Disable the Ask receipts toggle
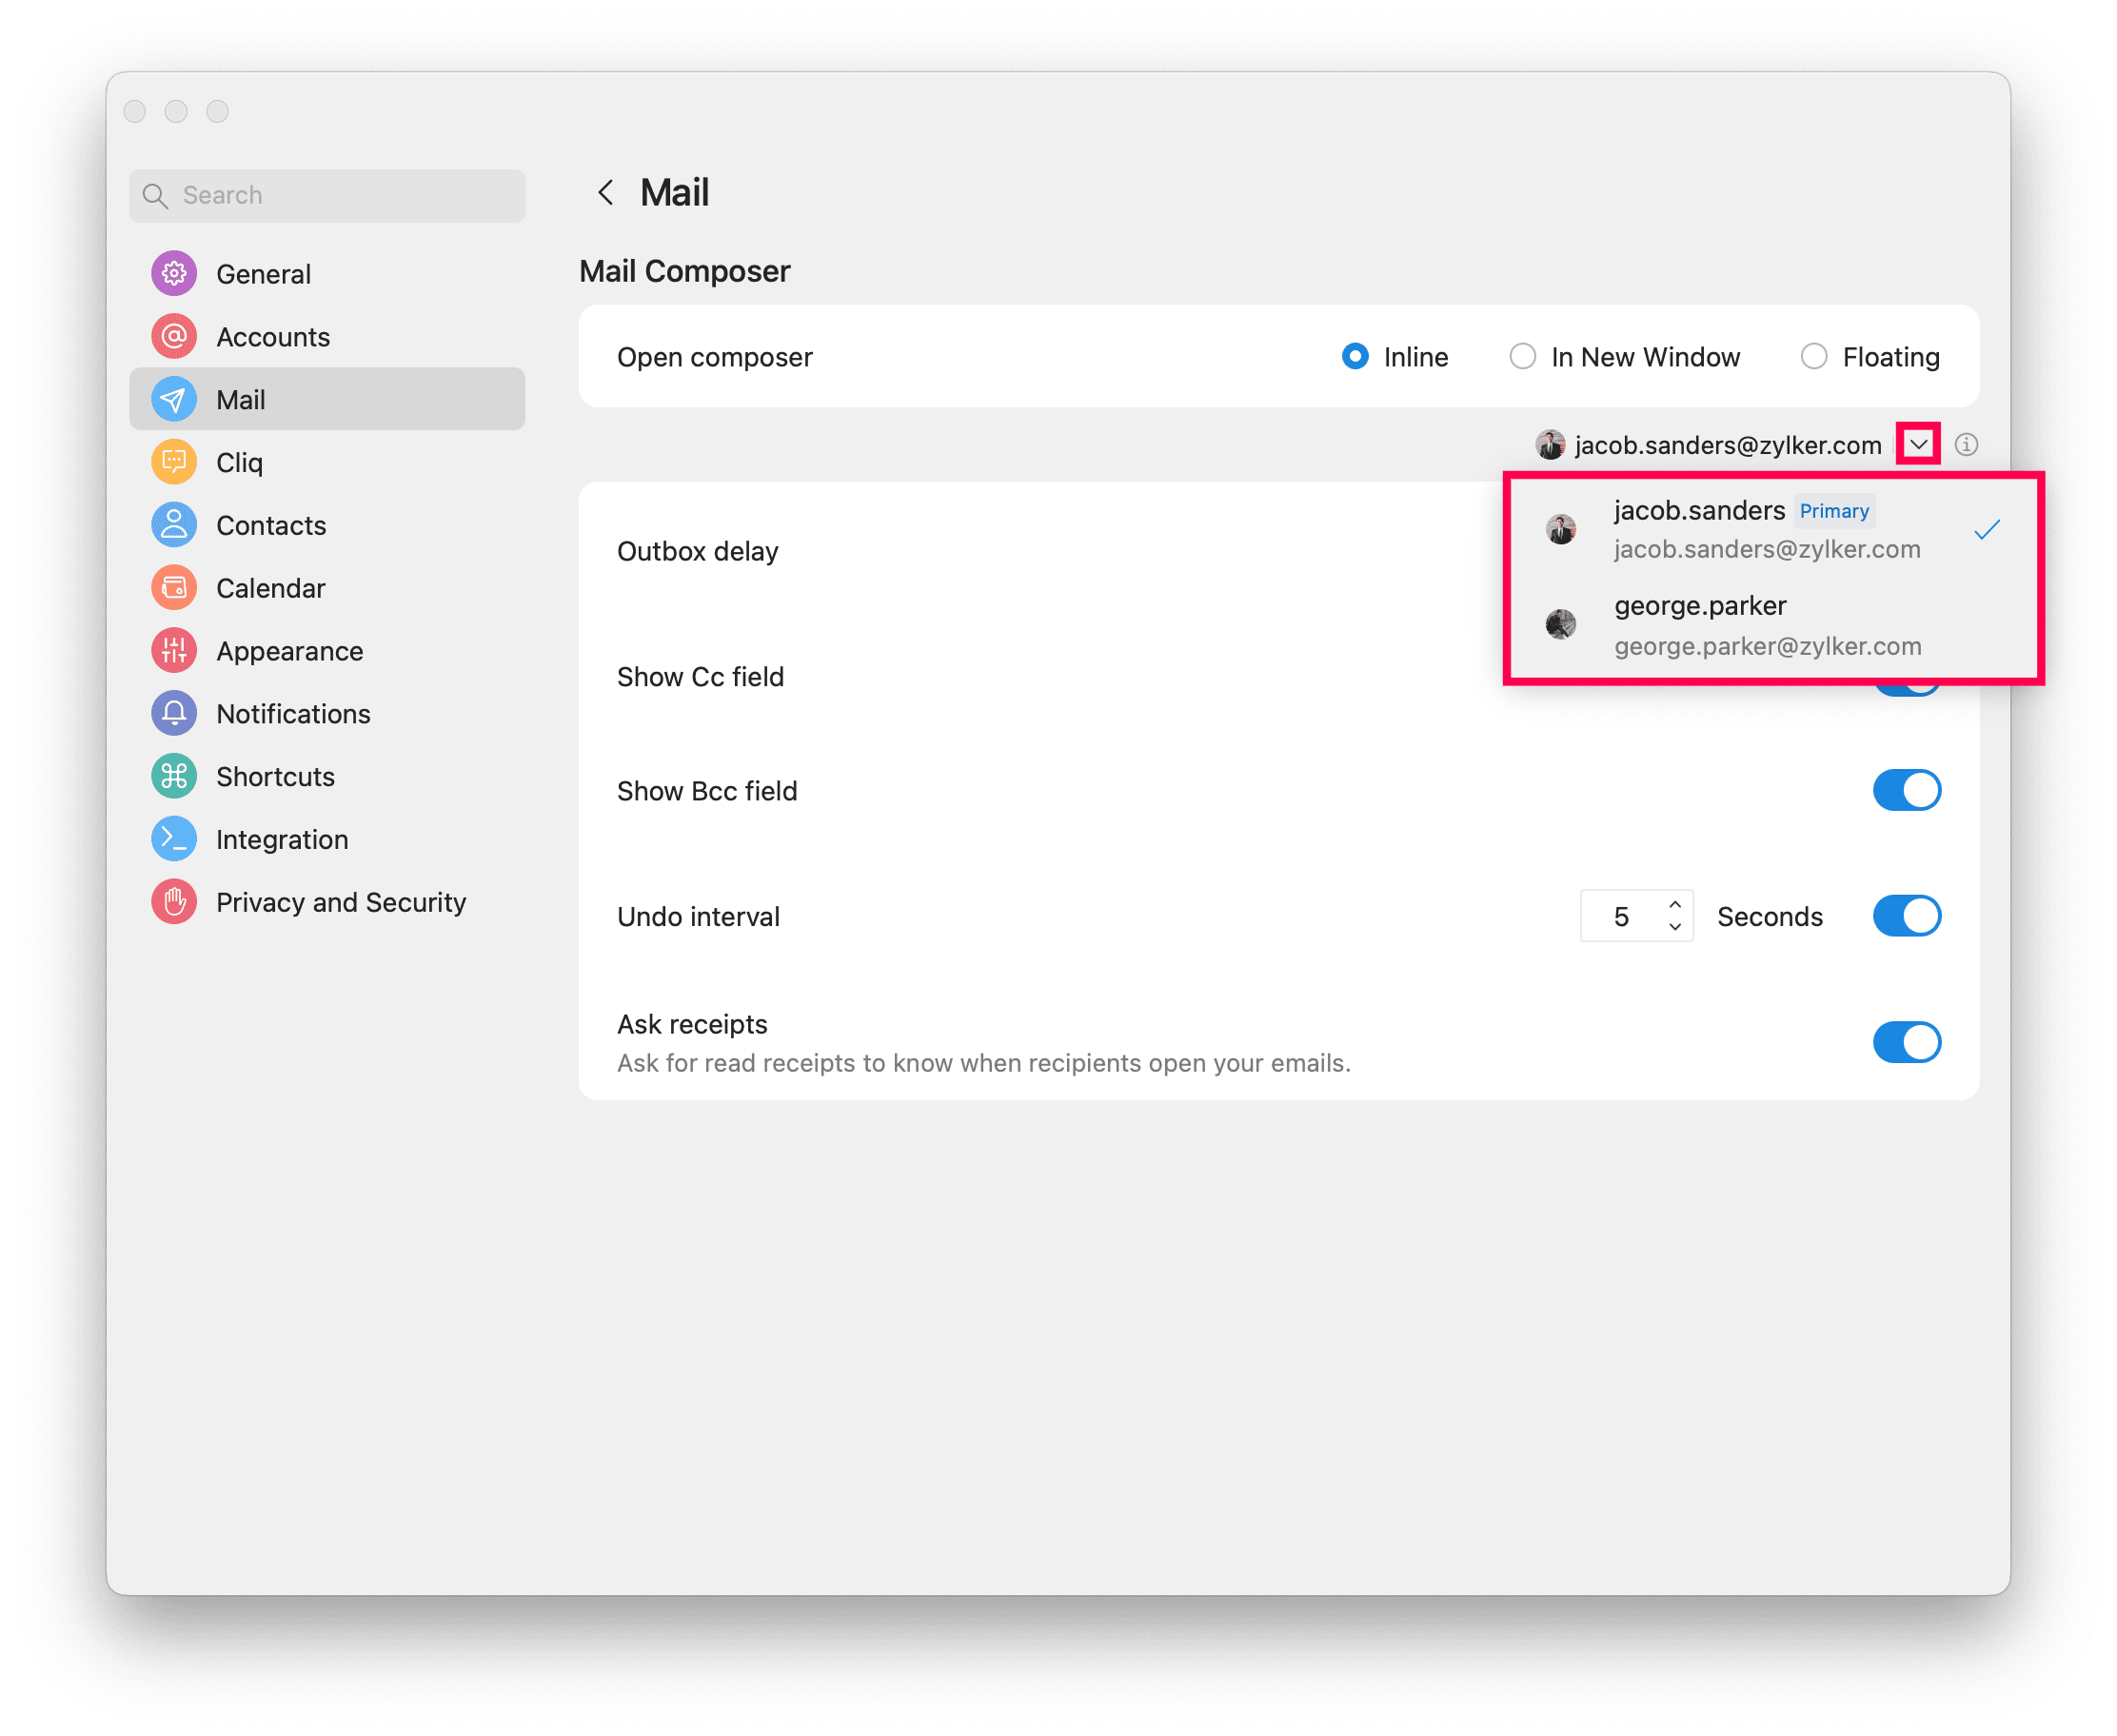The image size is (2117, 1736). [x=1906, y=1042]
